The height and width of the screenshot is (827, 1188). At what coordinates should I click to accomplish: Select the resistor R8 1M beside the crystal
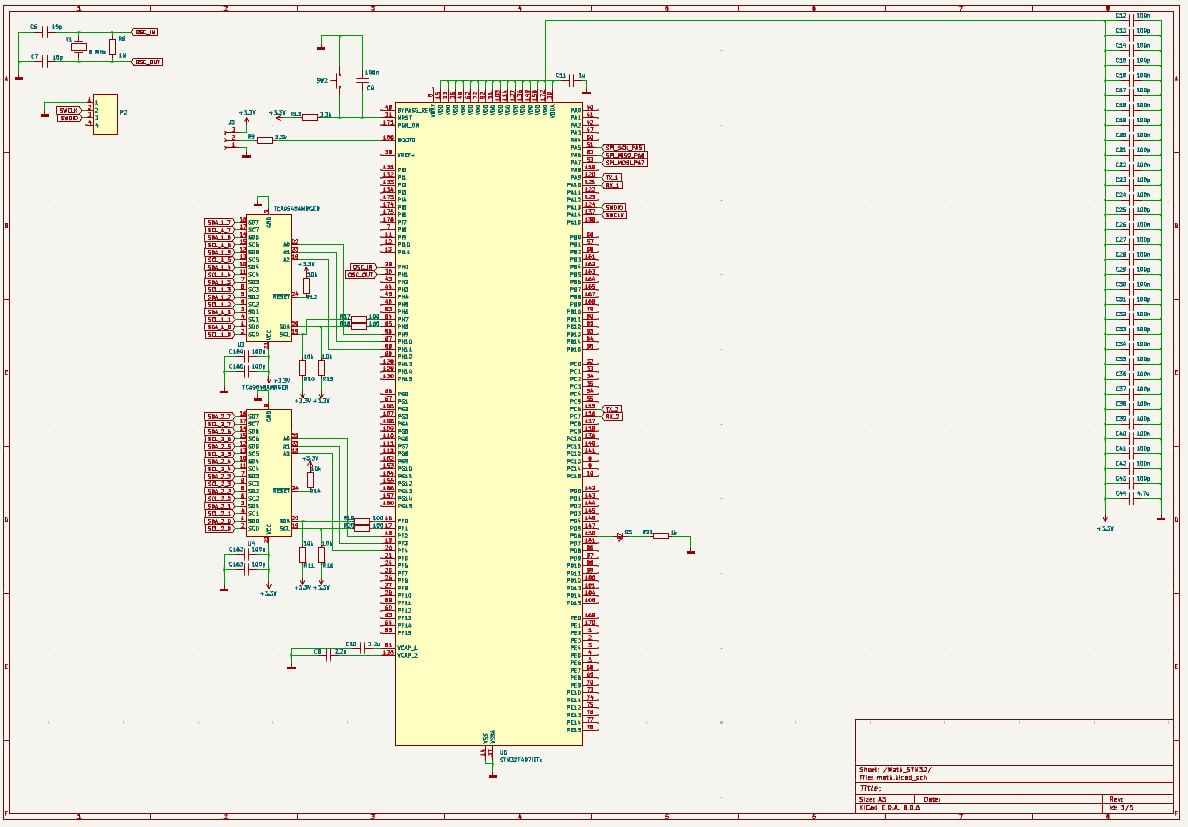112,45
